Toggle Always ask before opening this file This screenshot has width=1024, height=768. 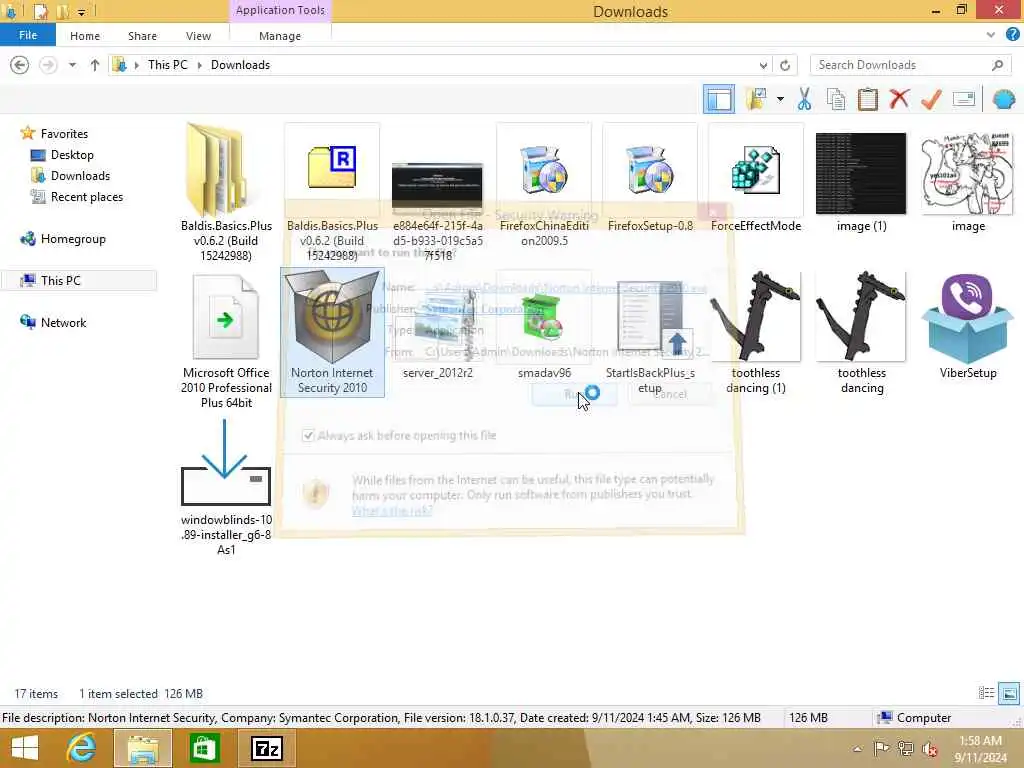coord(308,436)
